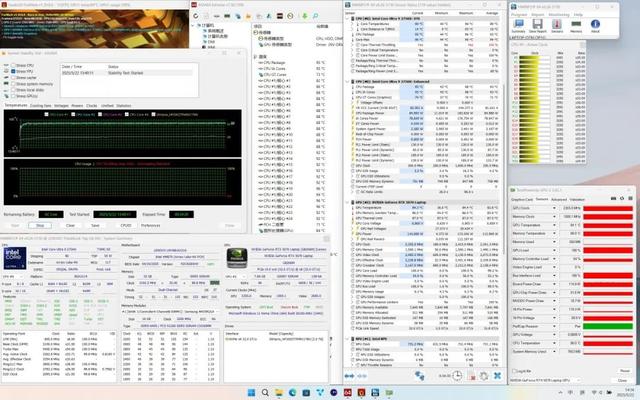Viewport: 640px width, 400px height.
Task: Toggle the CPU Core #4 graph checkbox
Action: click(127, 115)
